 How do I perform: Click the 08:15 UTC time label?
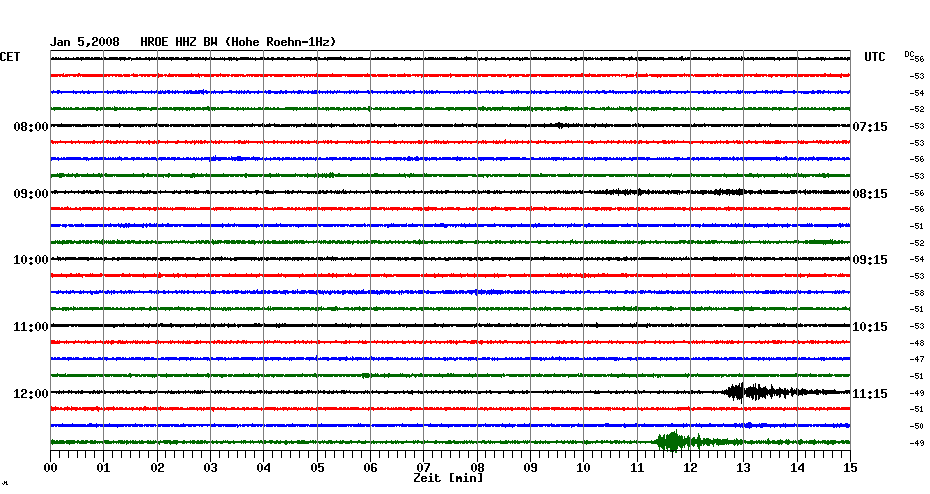tap(870, 194)
